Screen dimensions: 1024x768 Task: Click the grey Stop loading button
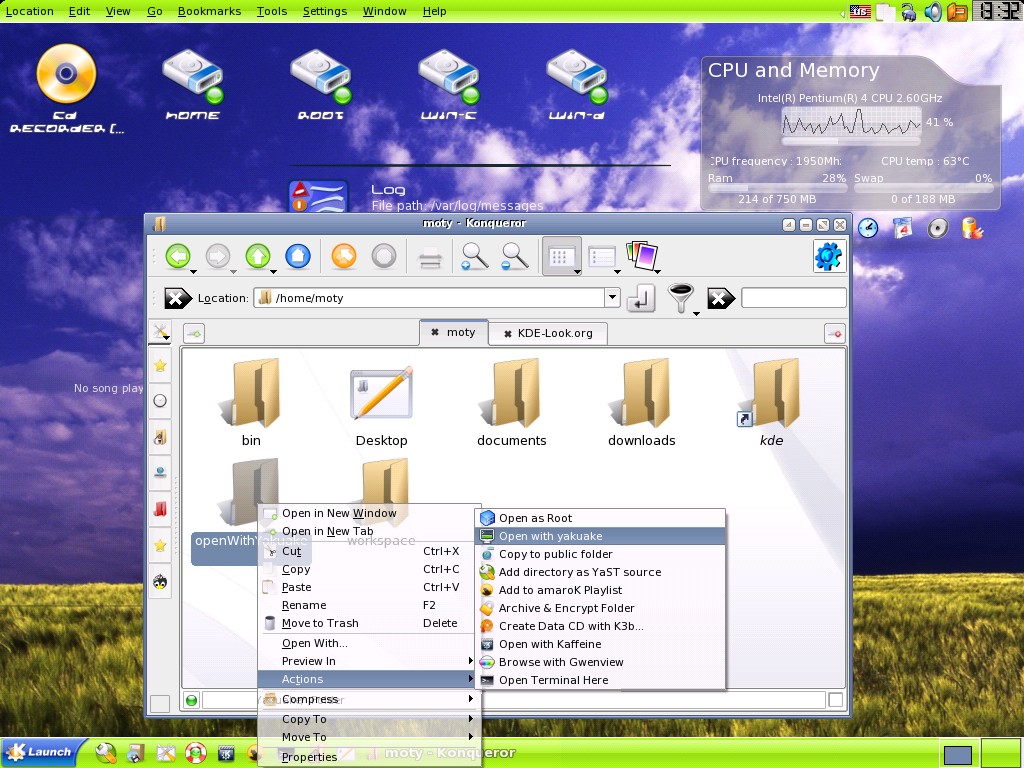pyautogui.click(x=384, y=256)
